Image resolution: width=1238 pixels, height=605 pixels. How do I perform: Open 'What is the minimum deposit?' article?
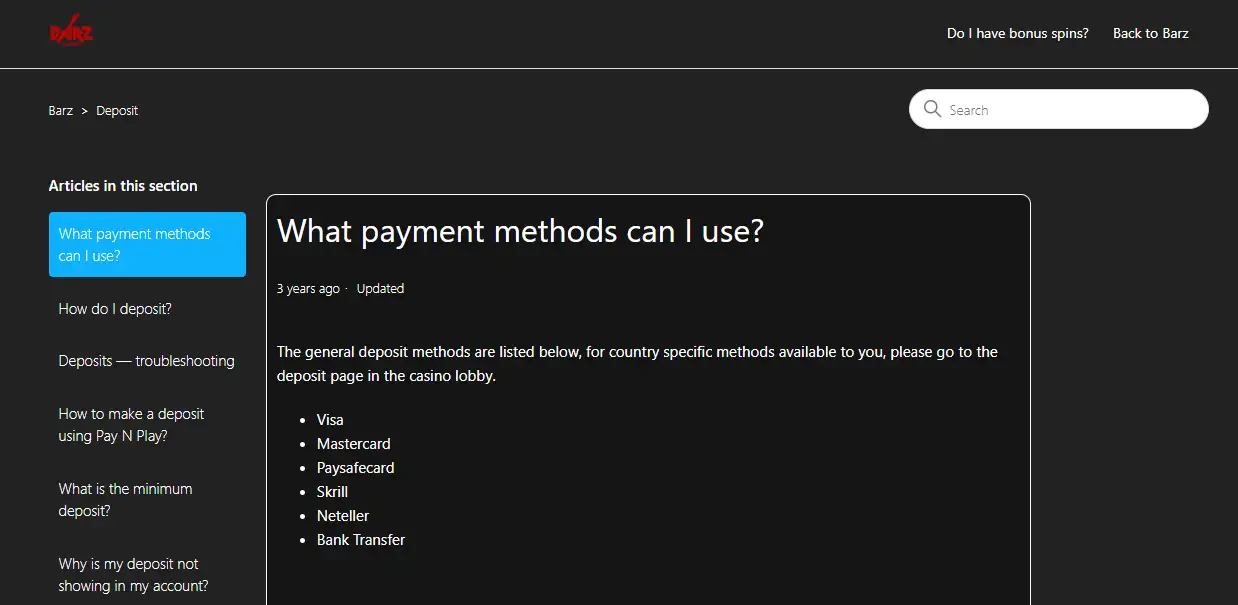(125, 500)
